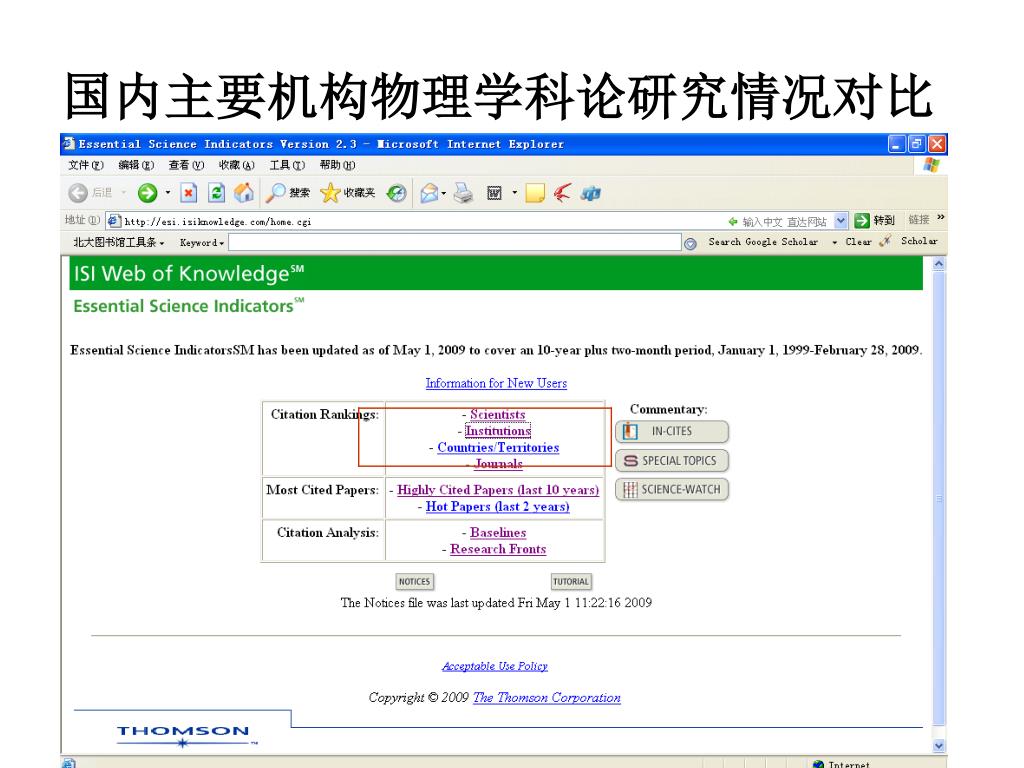Expand the 链接 toolbar chevron

click(940, 217)
